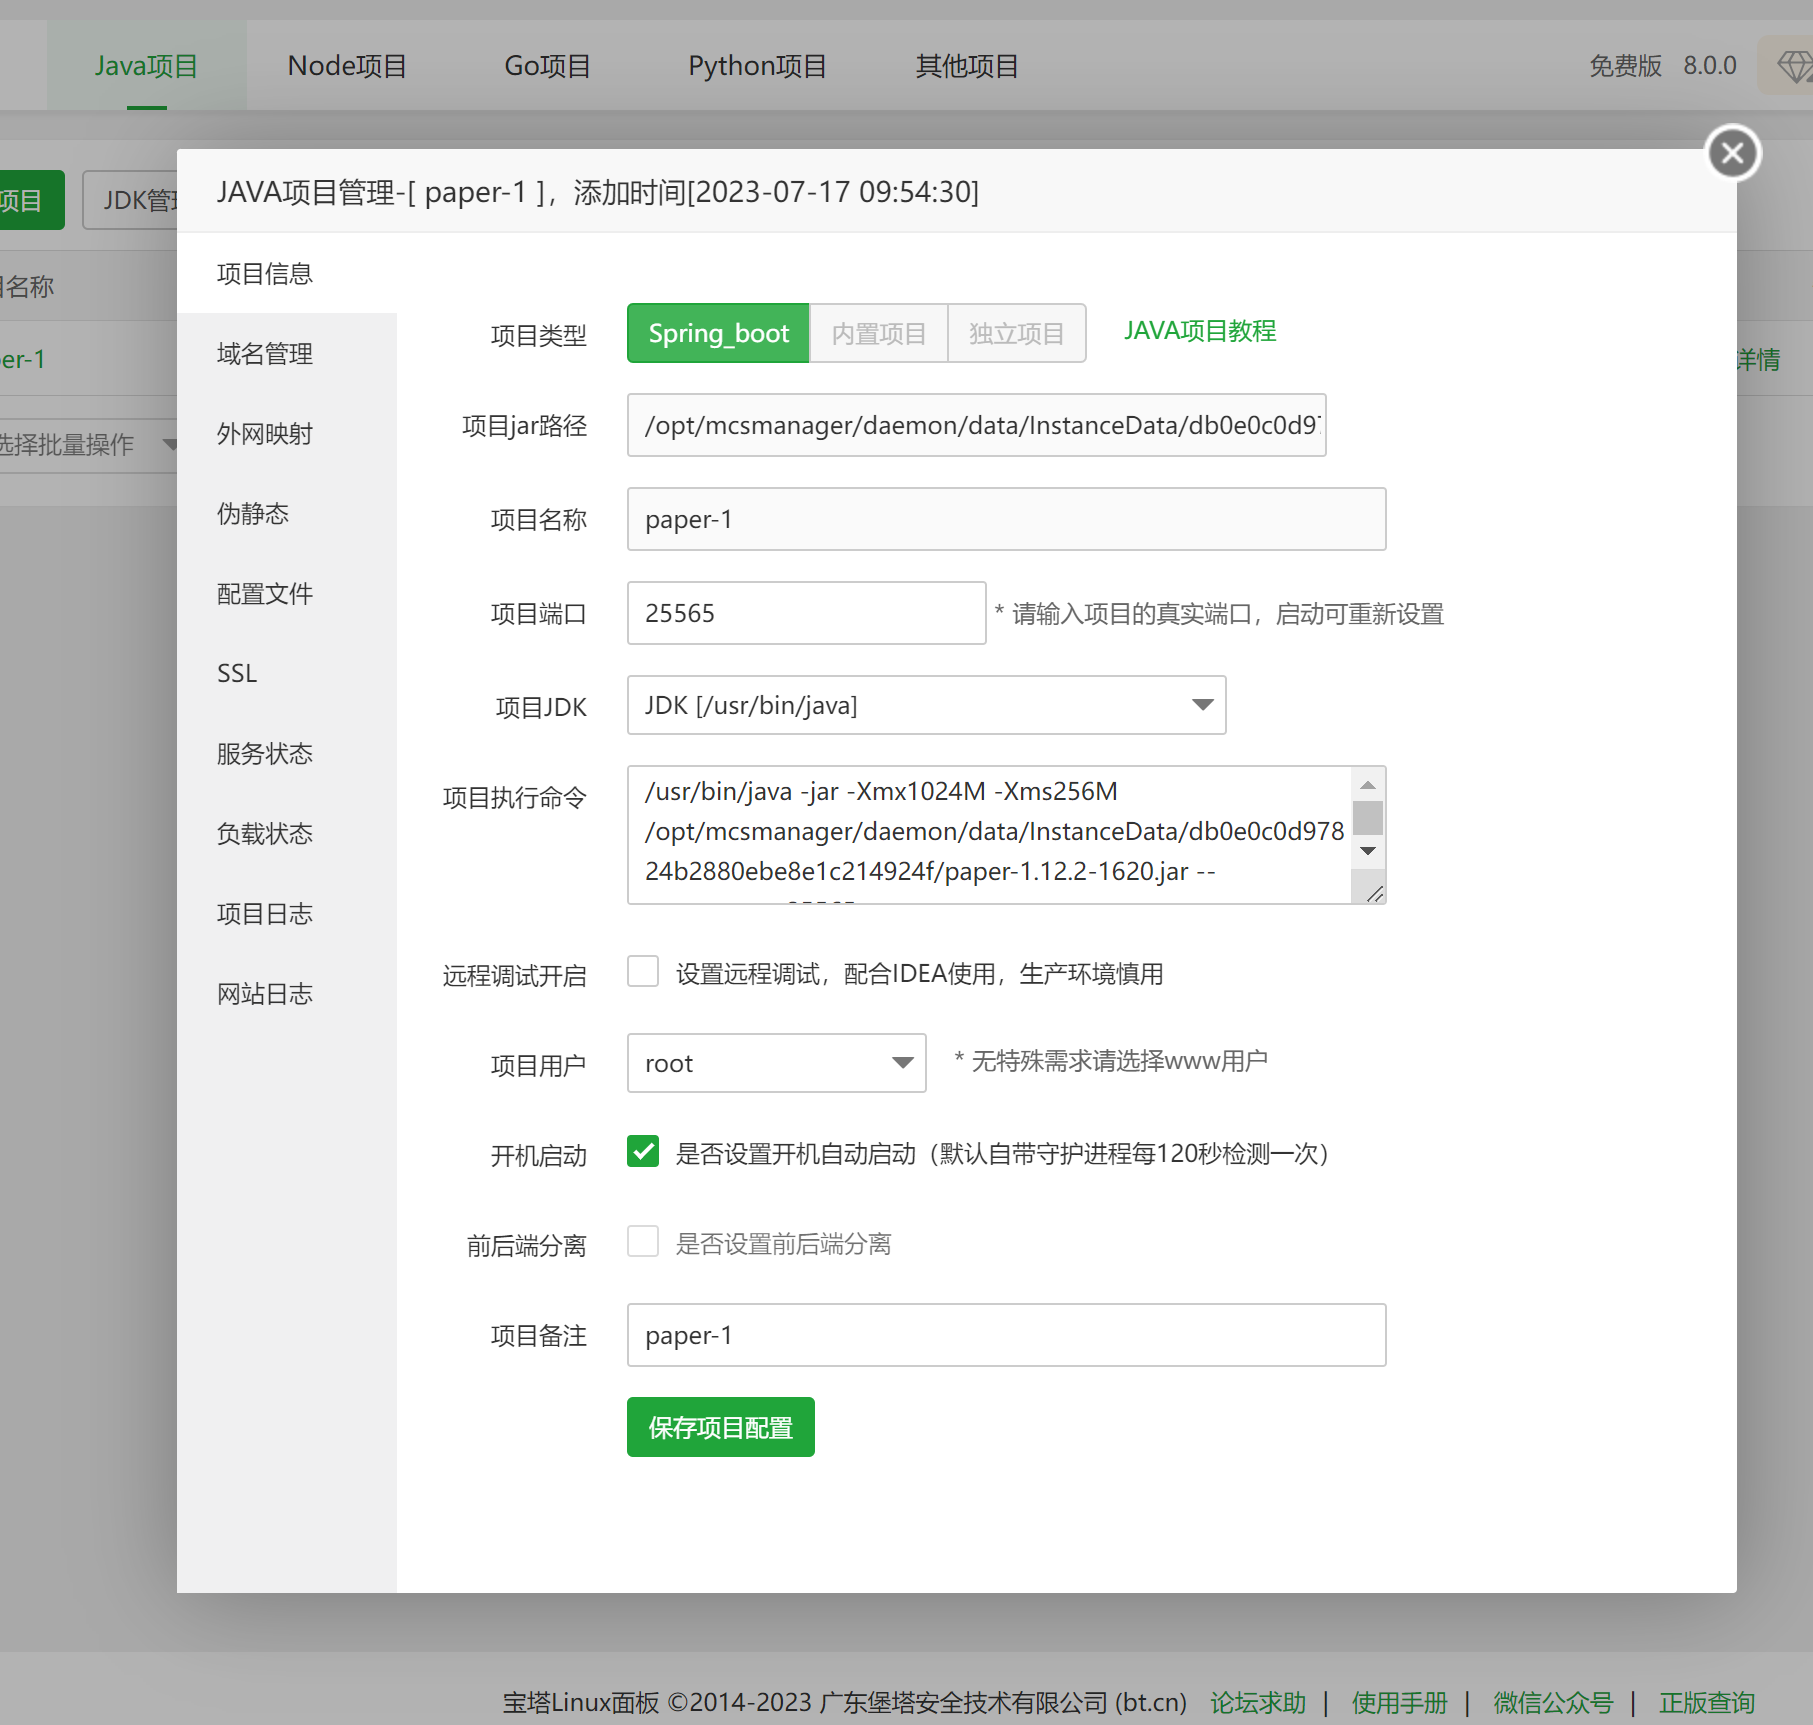The image size is (1813, 1725).
Task: Open the 使用手册 footer link
Action: (1399, 1702)
